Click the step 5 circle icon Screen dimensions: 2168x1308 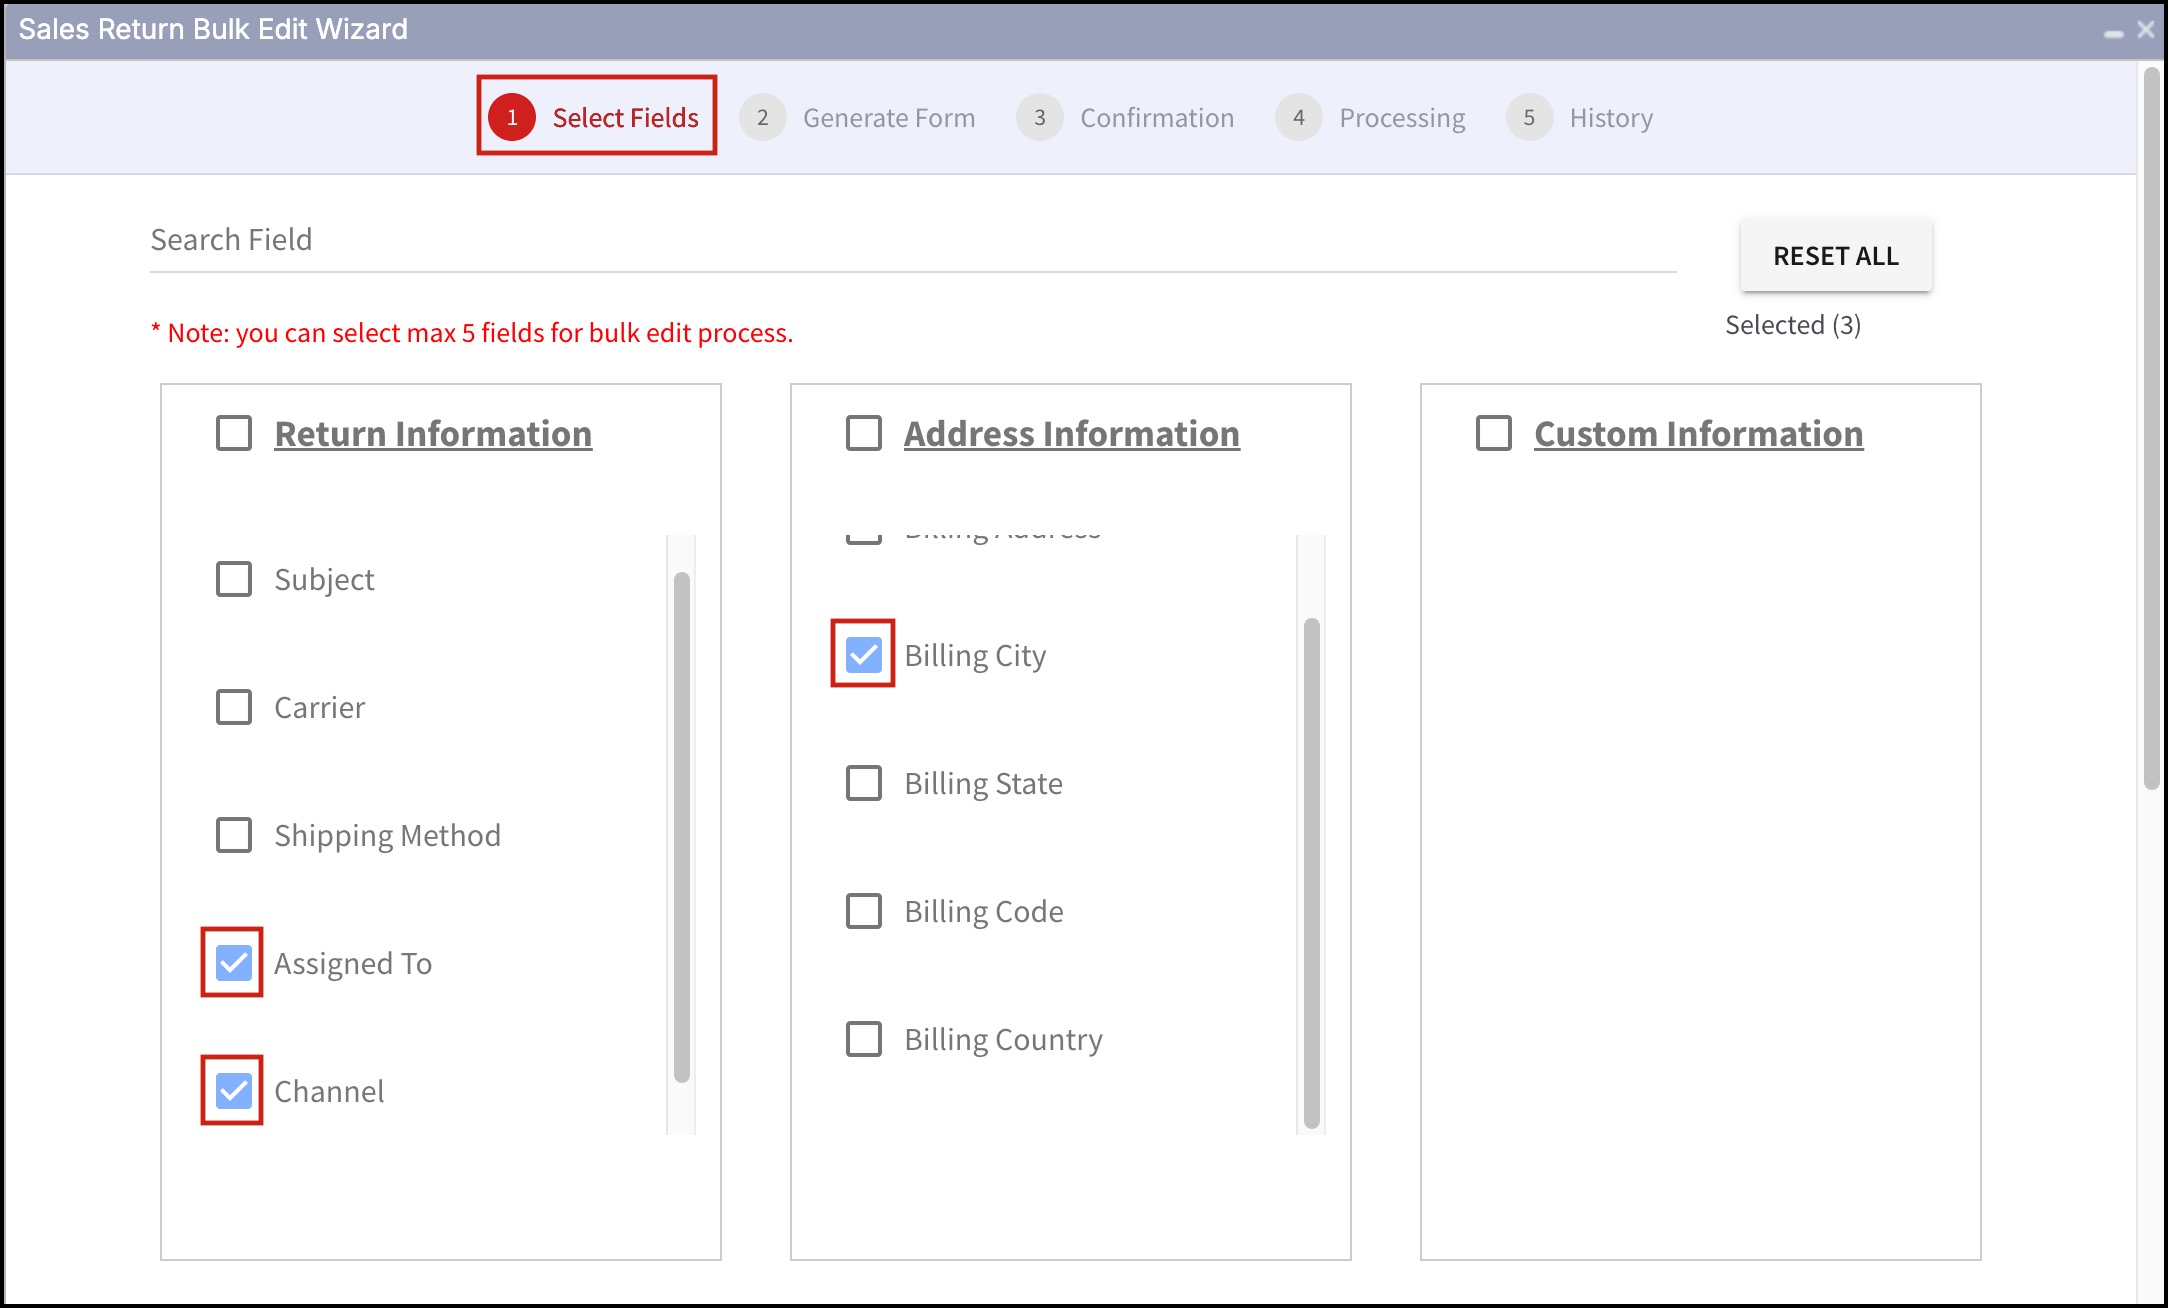tap(1529, 118)
